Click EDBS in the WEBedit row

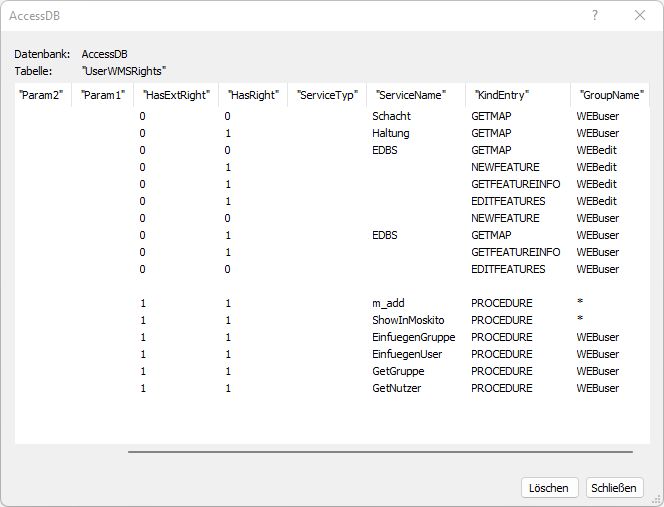tap(385, 150)
